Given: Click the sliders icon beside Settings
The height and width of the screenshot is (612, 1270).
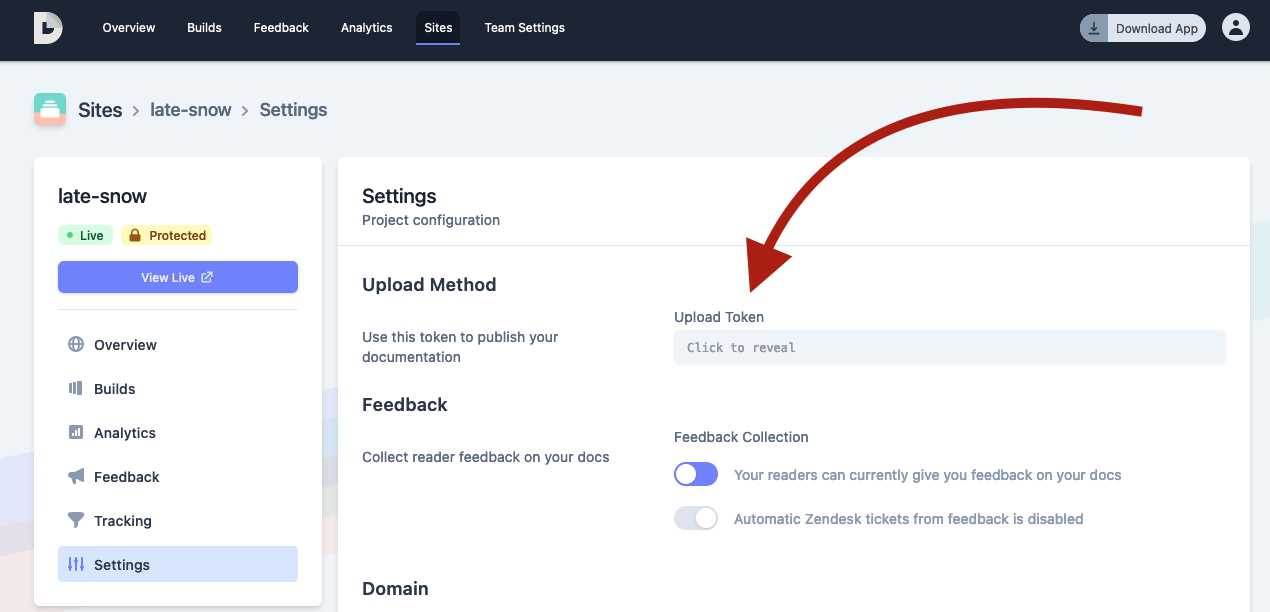Looking at the screenshot, I should click(x=76, y=564).
